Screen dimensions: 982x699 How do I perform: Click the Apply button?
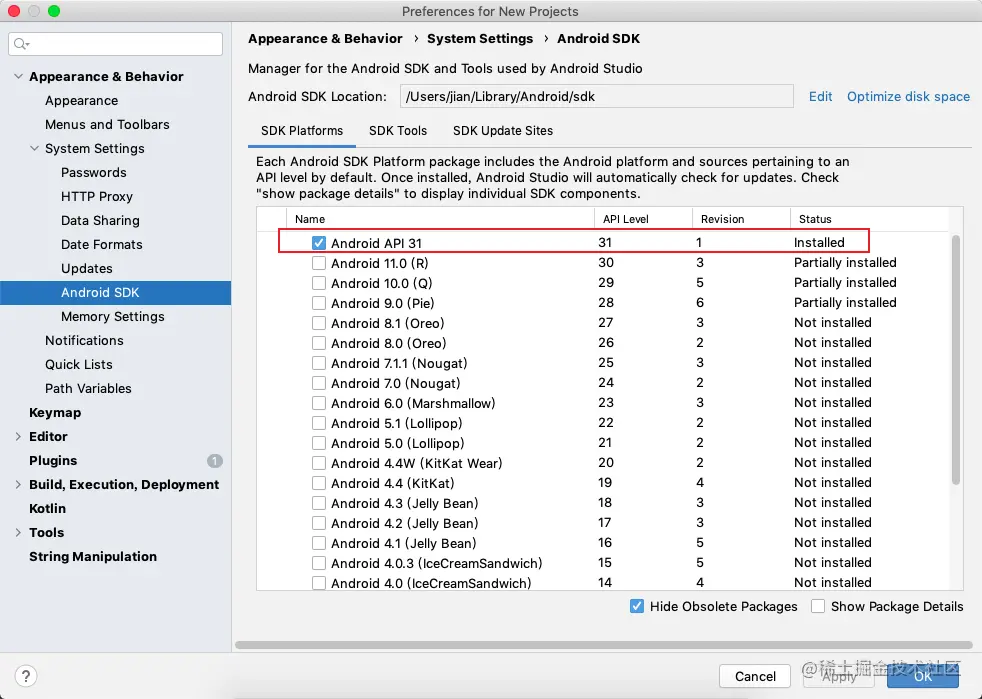pos(839,676)
